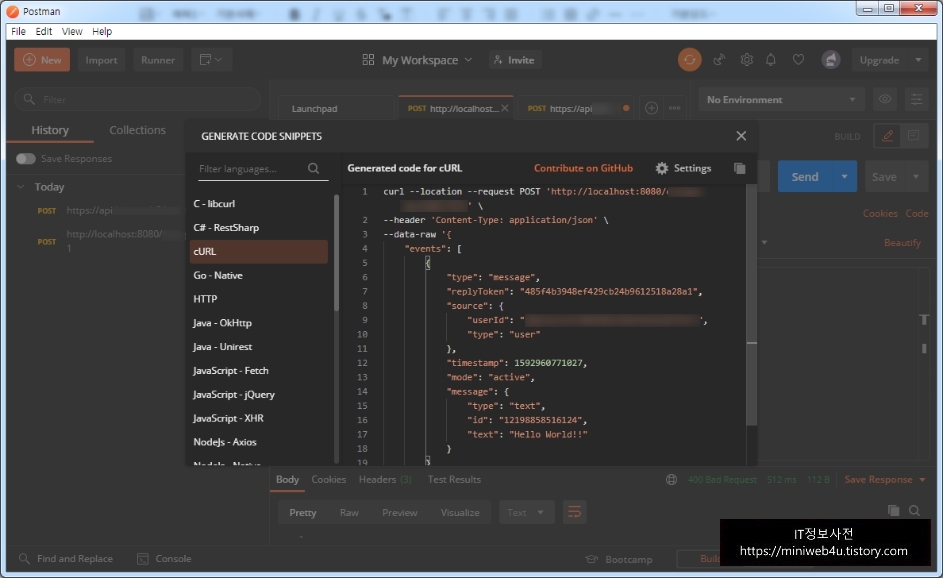Switch to the History tab

point(50,130)
